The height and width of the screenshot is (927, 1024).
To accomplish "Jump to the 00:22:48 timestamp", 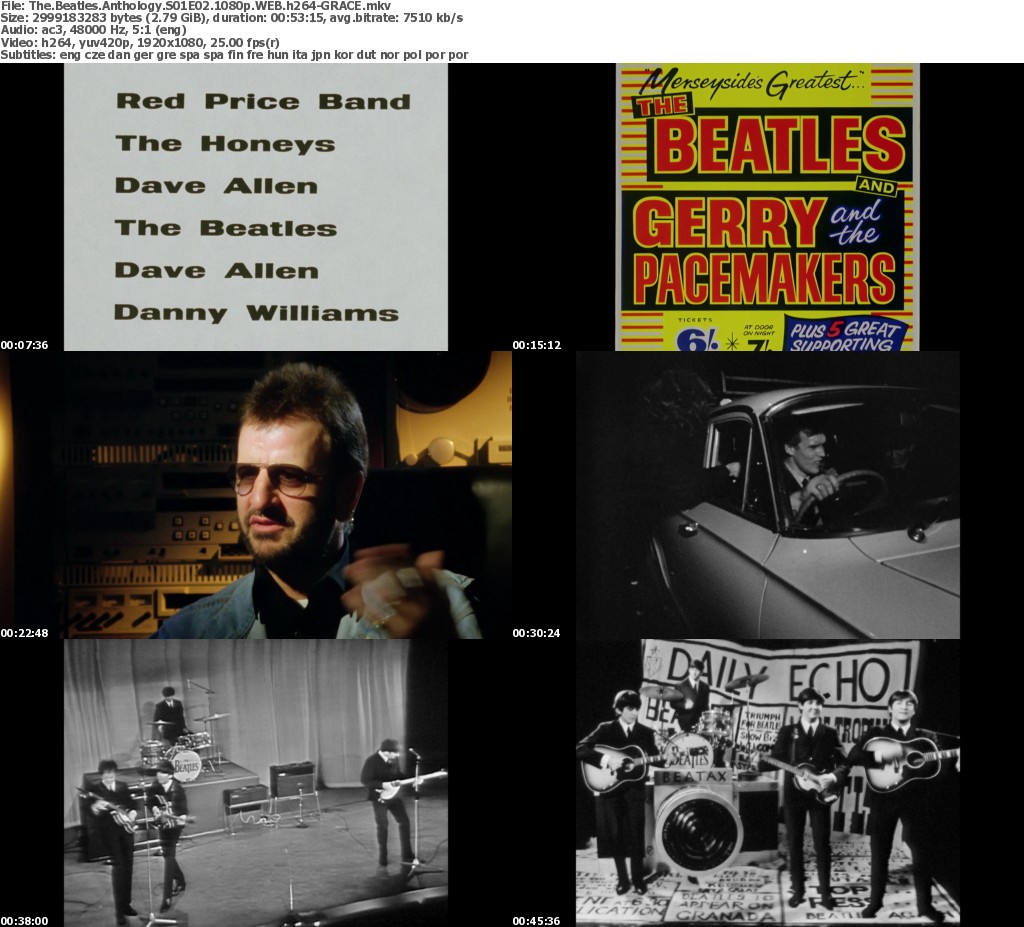I will (x=25, y=633).
